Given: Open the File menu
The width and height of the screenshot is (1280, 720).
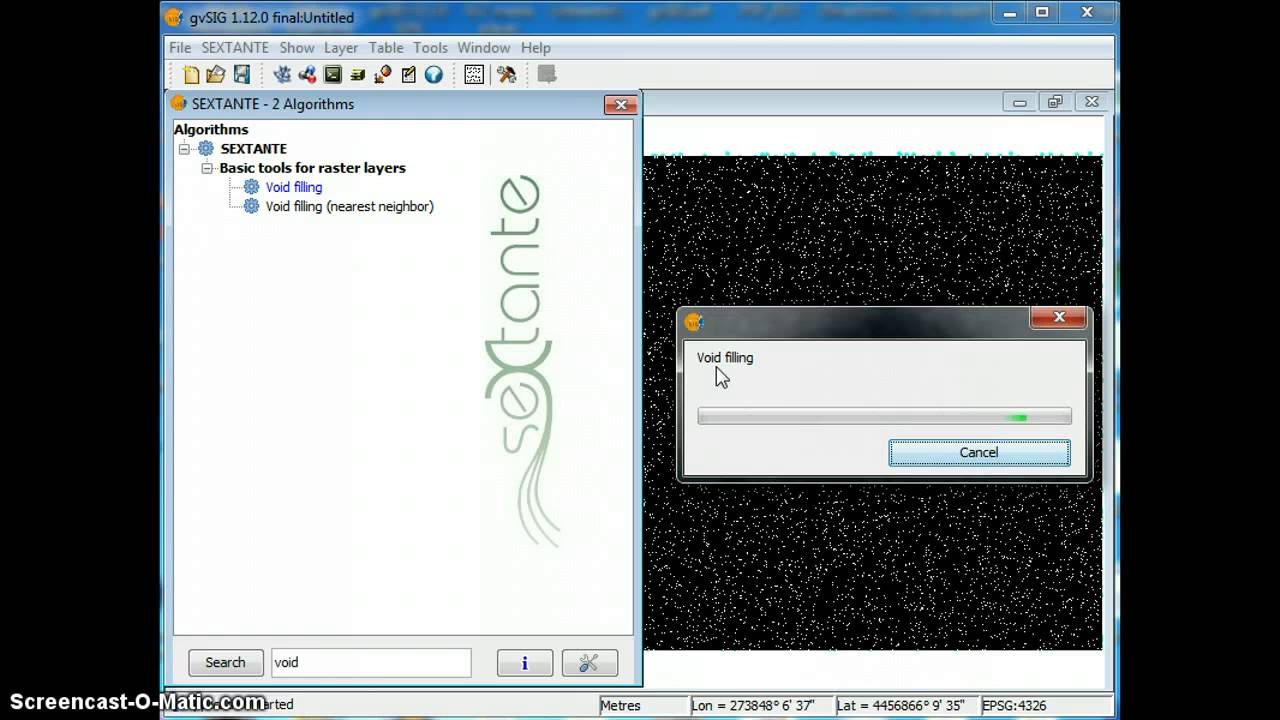Looking at the screenshot, I should pyautogui.click(x=180, y=47).
